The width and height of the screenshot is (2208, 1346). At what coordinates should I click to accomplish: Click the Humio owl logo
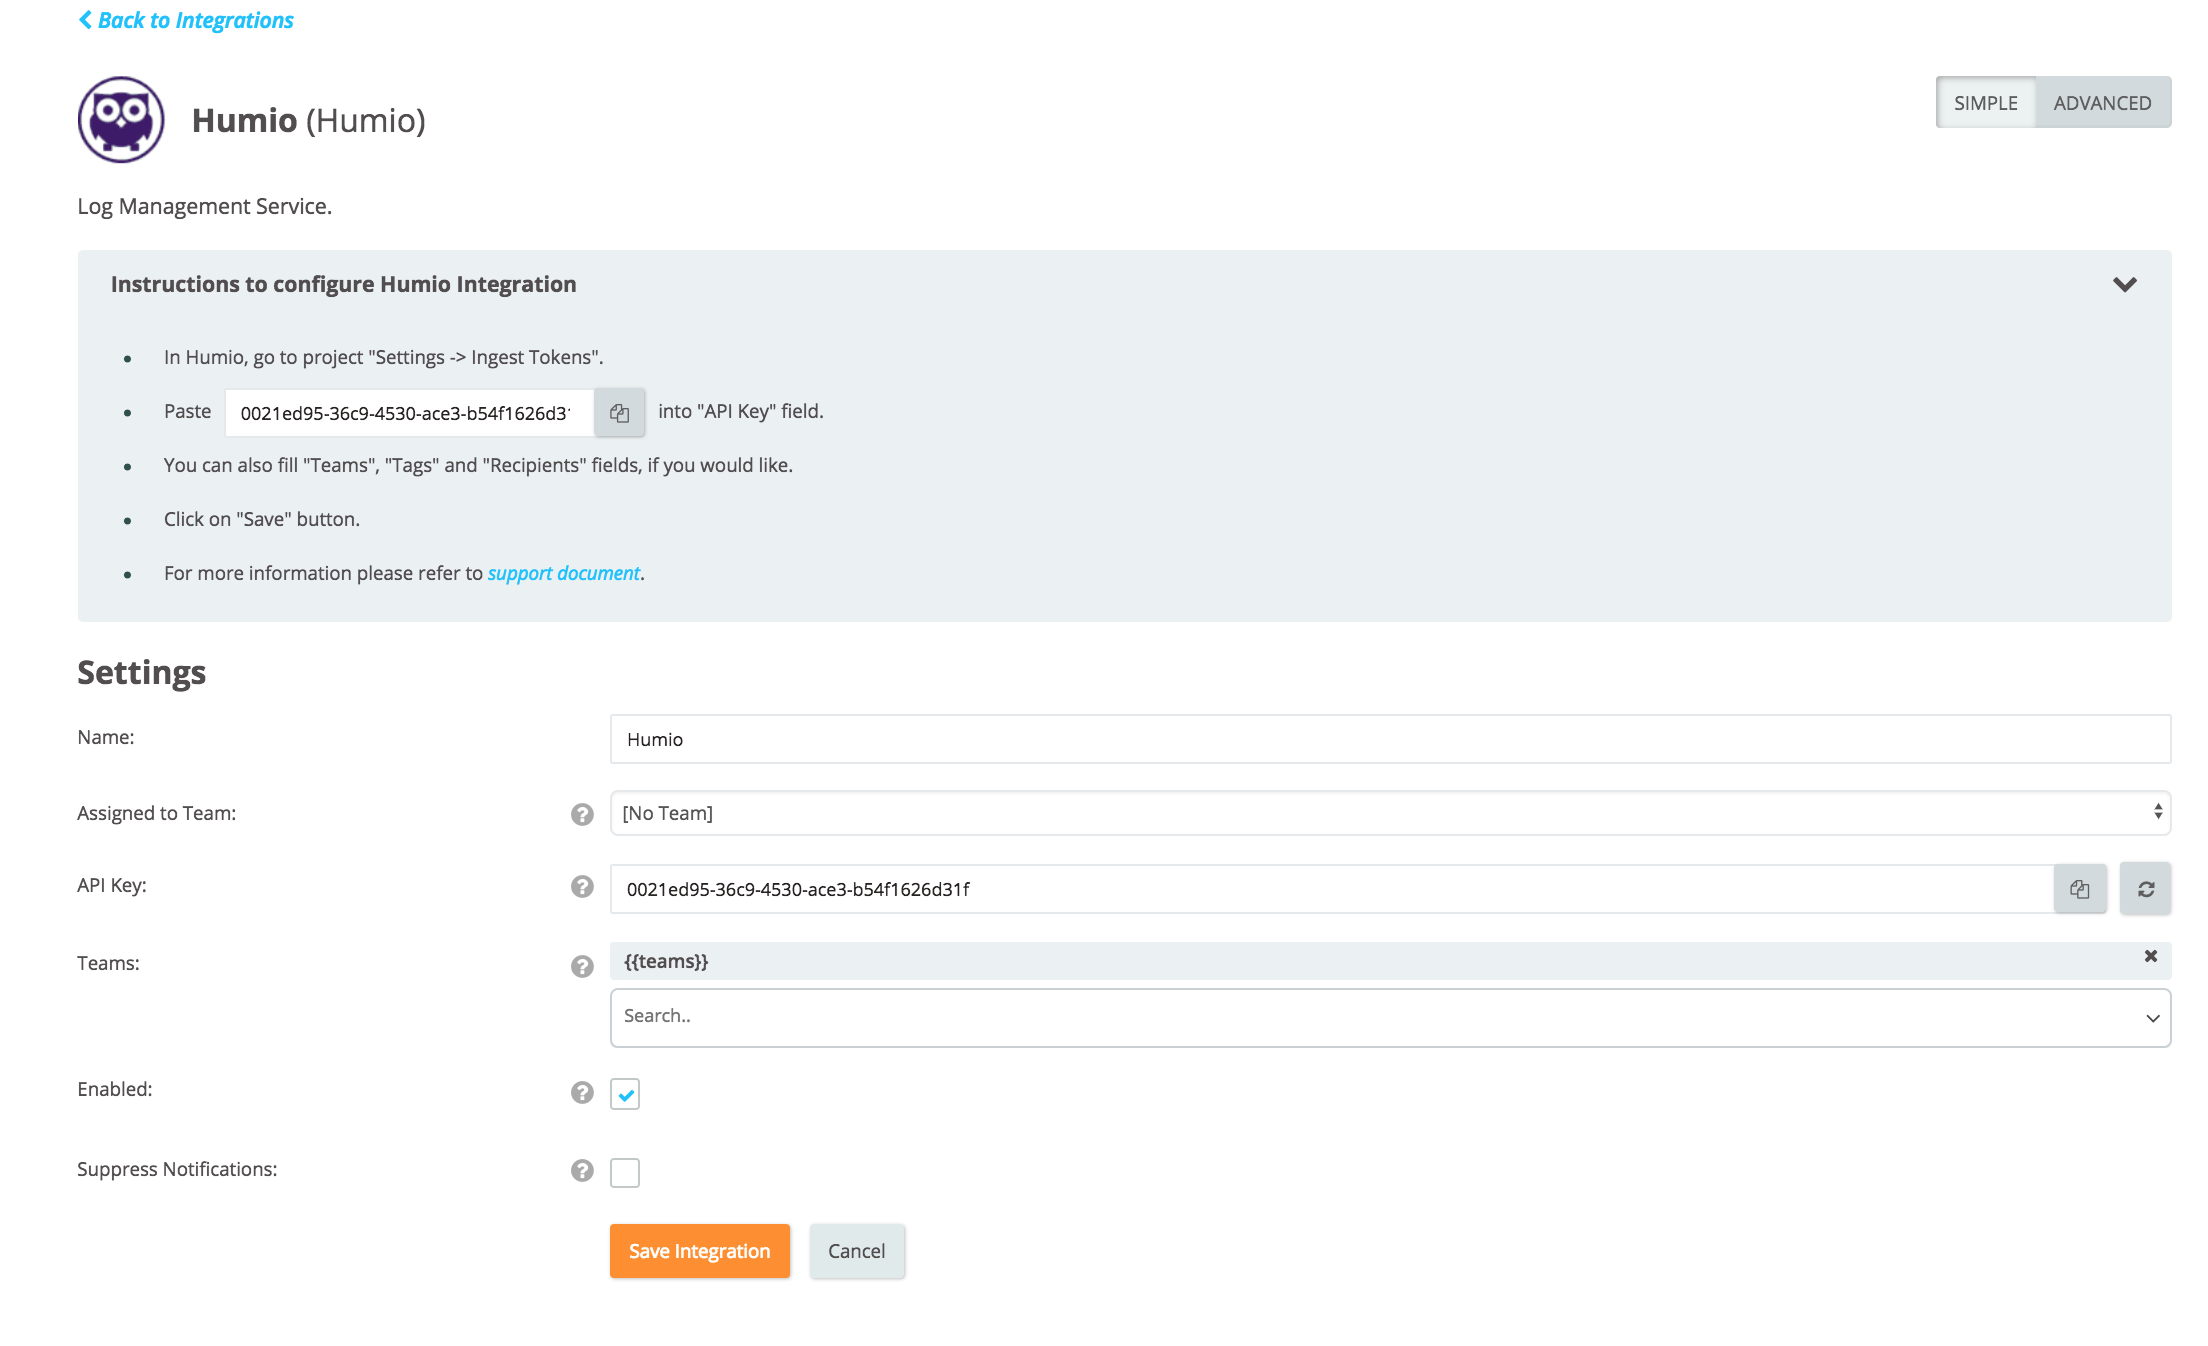point(121,120)
